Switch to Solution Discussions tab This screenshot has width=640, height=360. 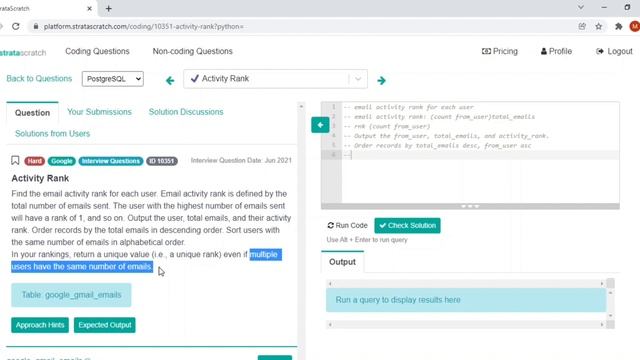click(x=186, y=112)
